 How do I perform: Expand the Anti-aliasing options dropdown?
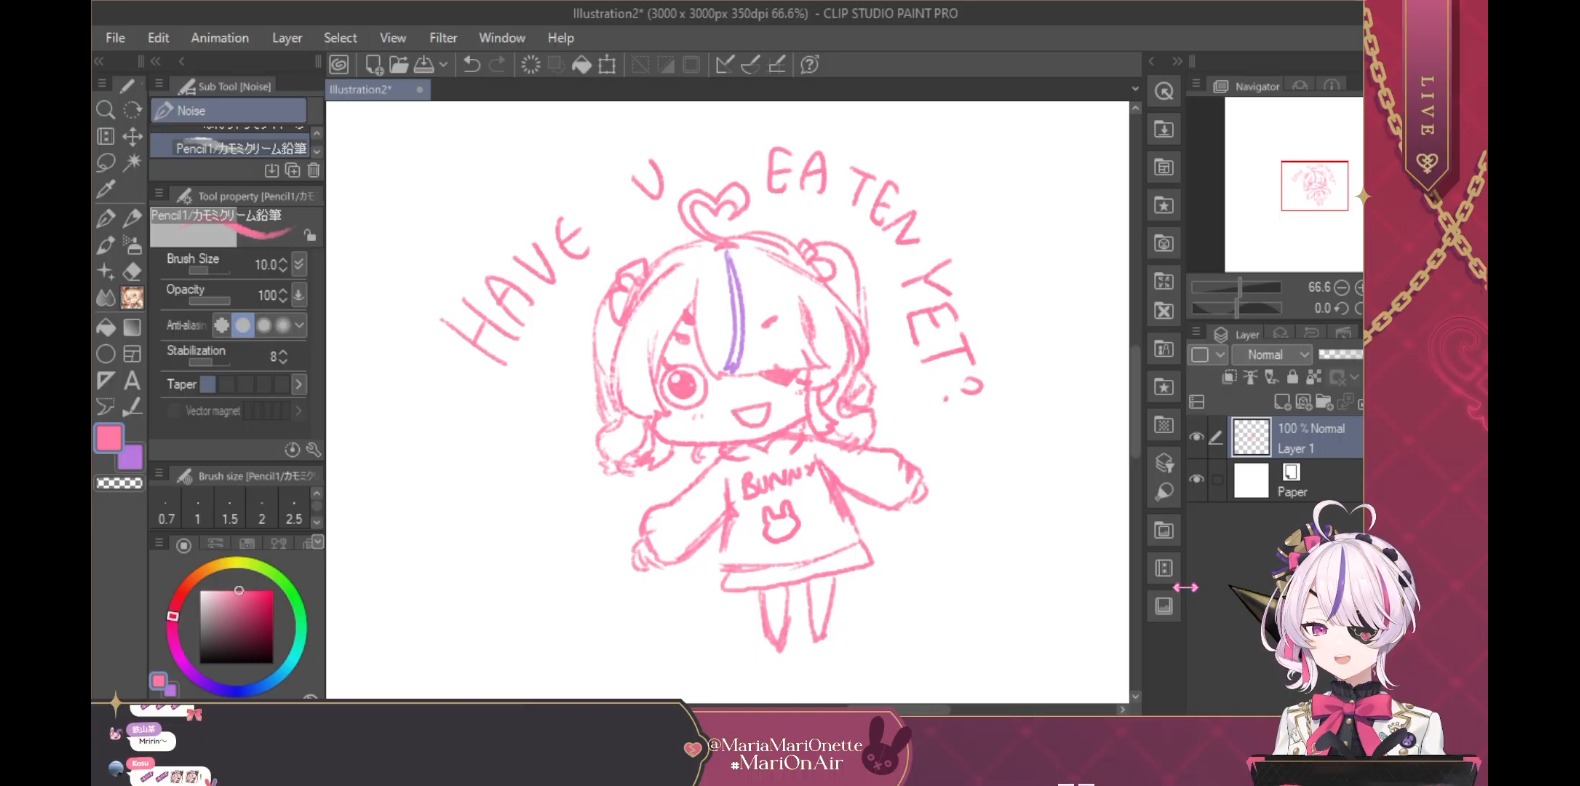pyautogui.click(x=299, y=325)
